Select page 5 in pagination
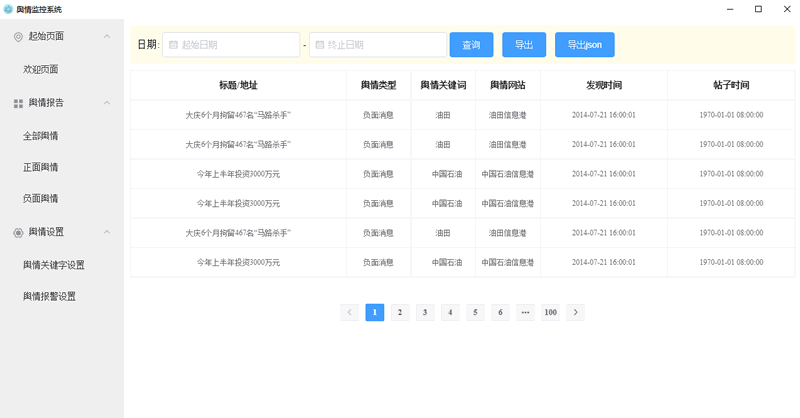 (475, 312)
